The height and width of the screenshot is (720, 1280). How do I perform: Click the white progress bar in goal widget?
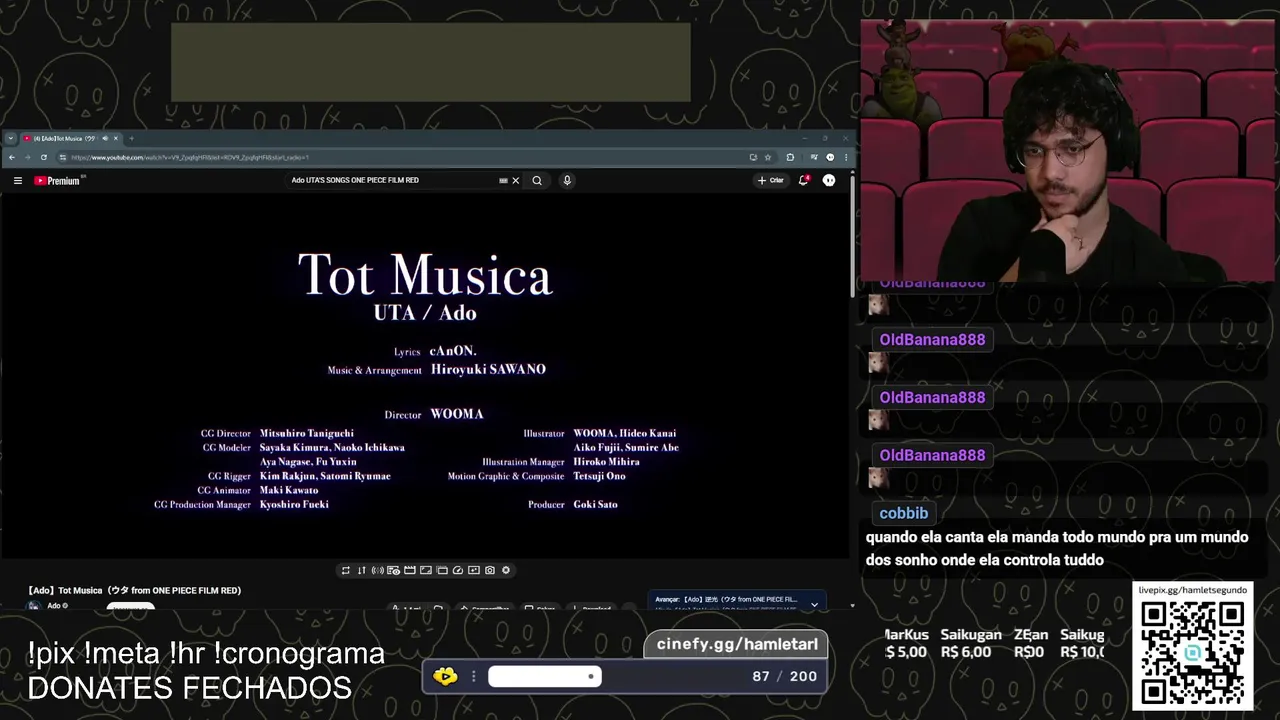point(545,677)
